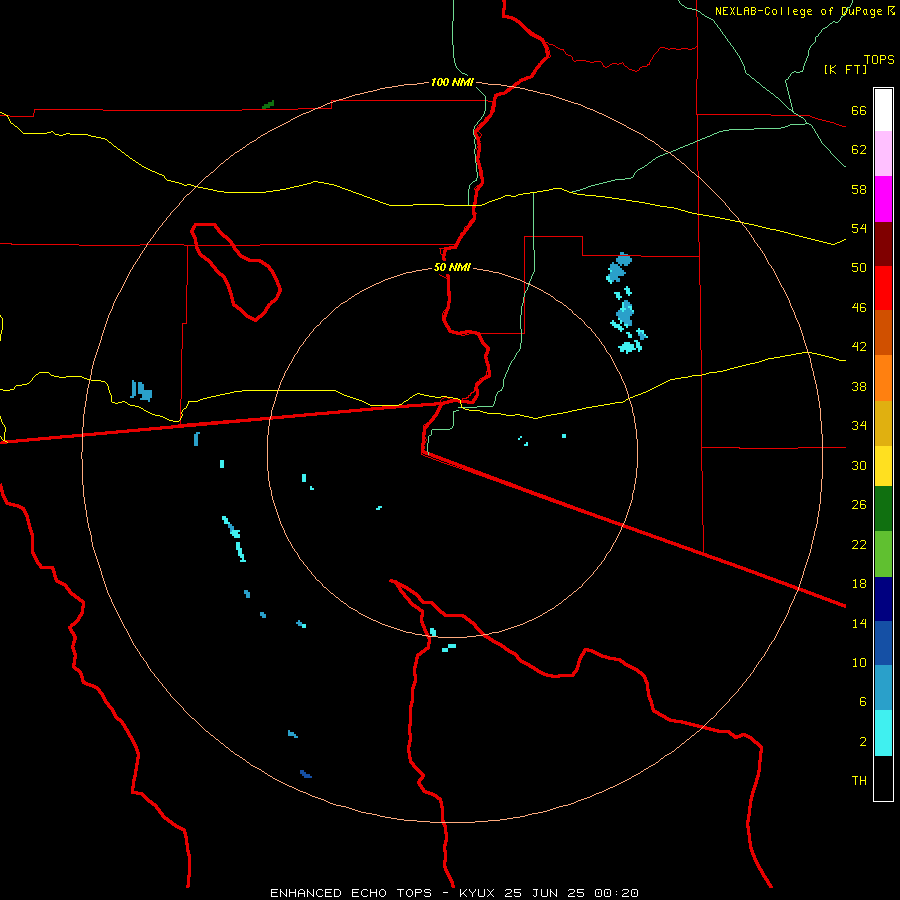Click the '46' legend value
900x900 pixels.
[x=859, y=308]
